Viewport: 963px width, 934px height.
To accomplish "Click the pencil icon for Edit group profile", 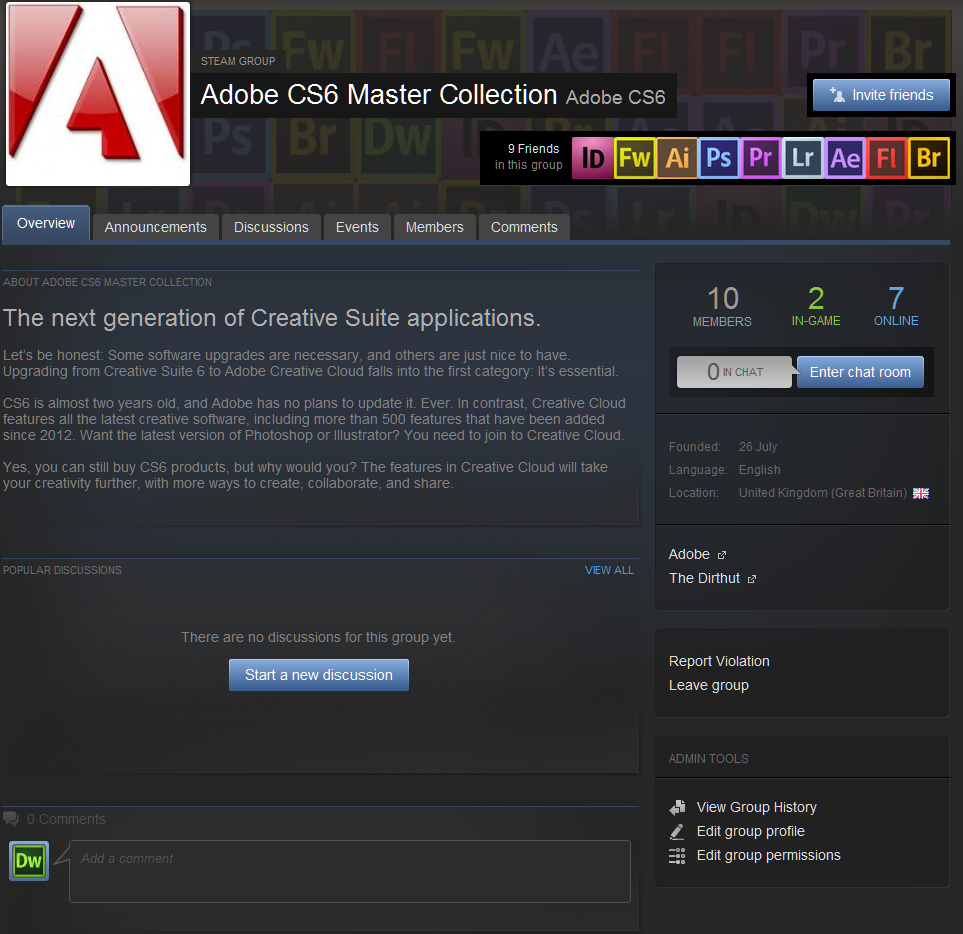I will pyautogui.click(x=677, y=831).
